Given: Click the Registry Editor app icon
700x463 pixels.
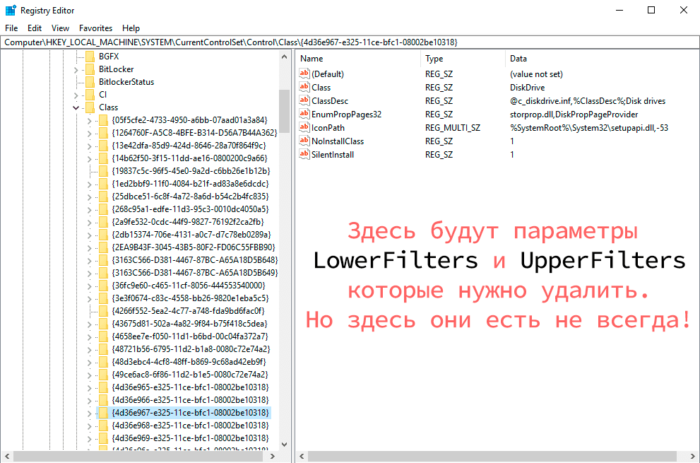Looking at the screenshot, I should pyautogui.click(x=11, y=10).
